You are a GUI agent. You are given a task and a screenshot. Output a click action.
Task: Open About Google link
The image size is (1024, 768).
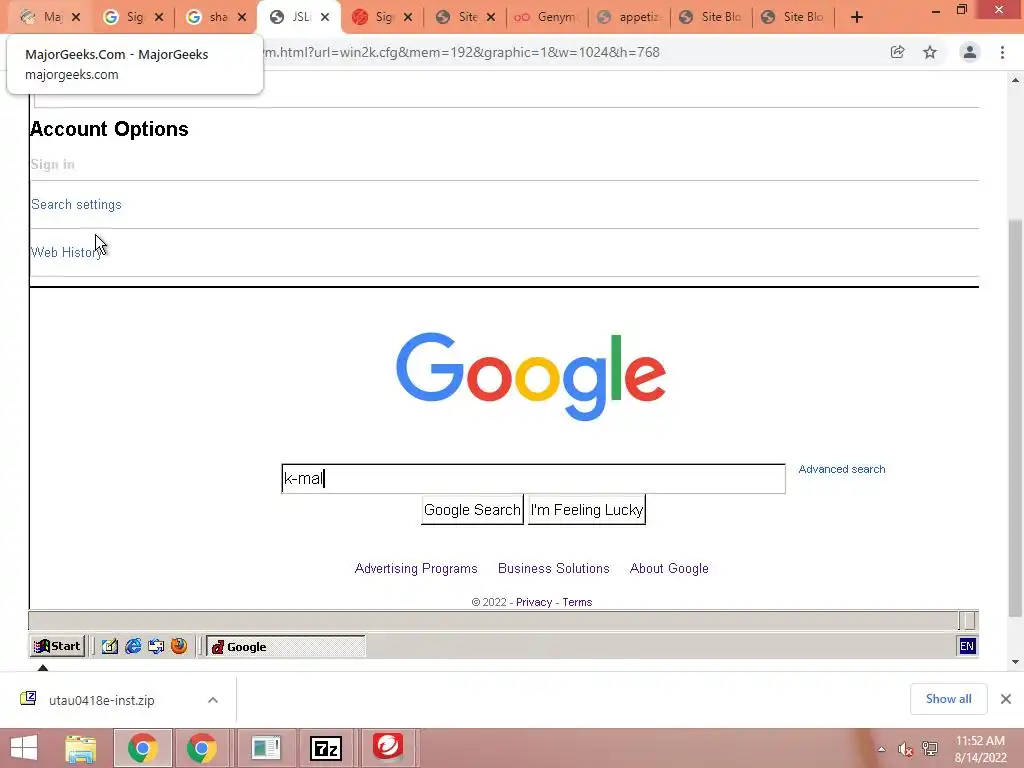(x=669, y=568)
